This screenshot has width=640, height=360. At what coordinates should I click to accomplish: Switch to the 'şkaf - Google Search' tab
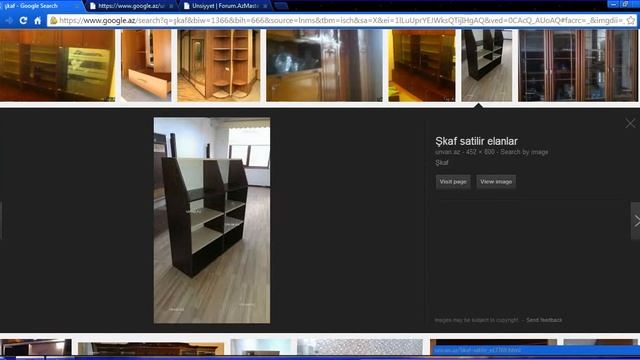tap(39, 6)
